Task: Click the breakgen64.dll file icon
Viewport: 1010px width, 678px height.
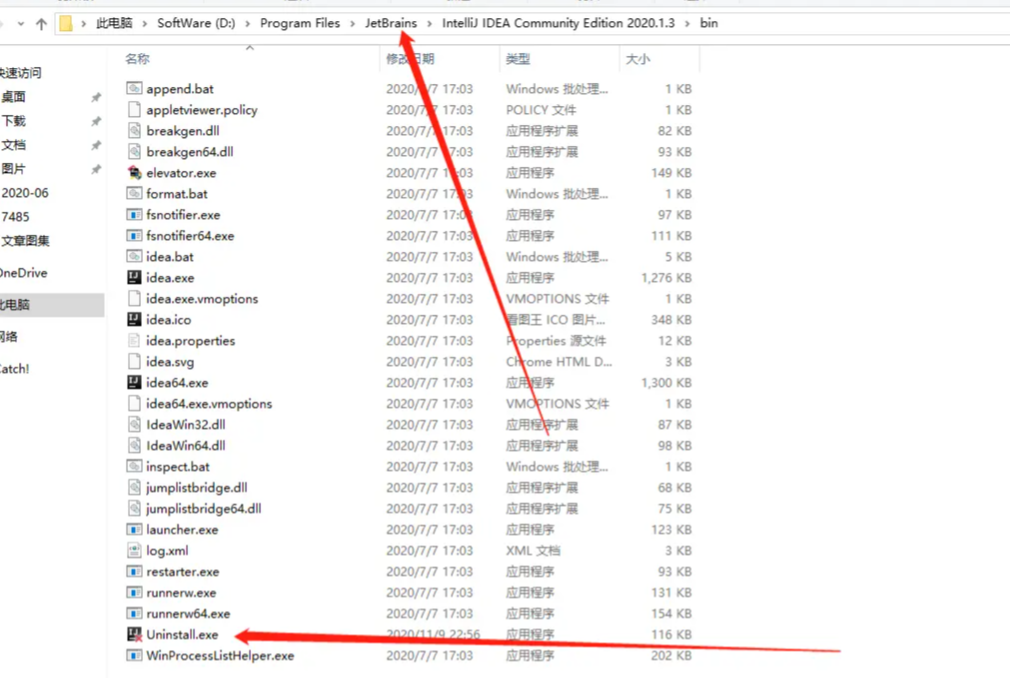Action: 134,151
